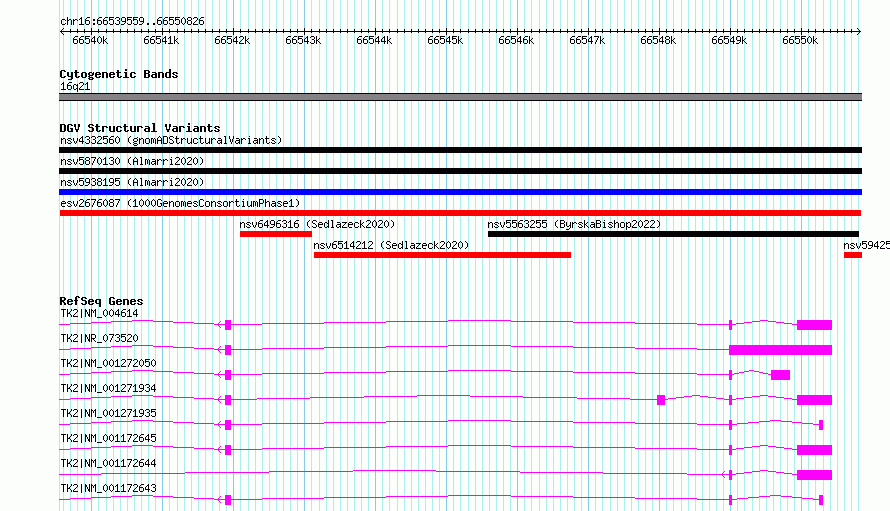Click the 16q21 band label
Image resolution: width=890 pixels, height=511 pixels.
(75, 86)
